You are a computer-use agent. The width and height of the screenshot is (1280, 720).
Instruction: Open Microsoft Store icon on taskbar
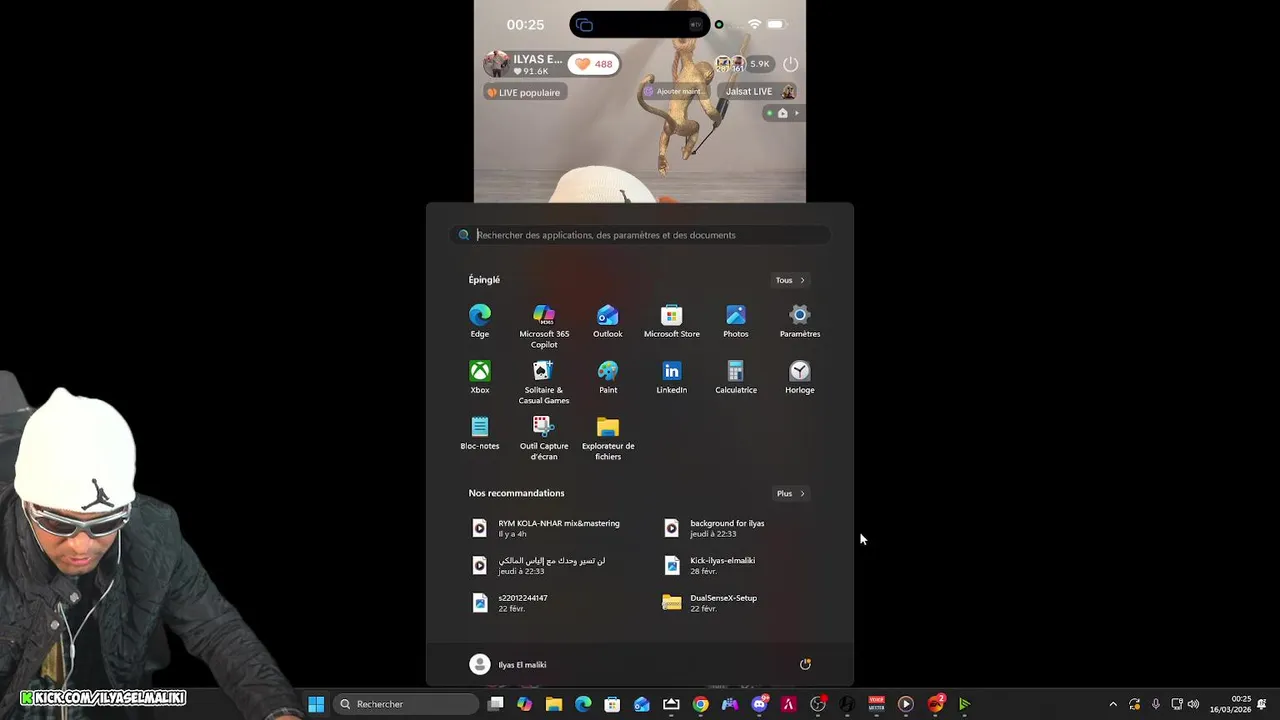pyautogui.click(x=612, y=704)
